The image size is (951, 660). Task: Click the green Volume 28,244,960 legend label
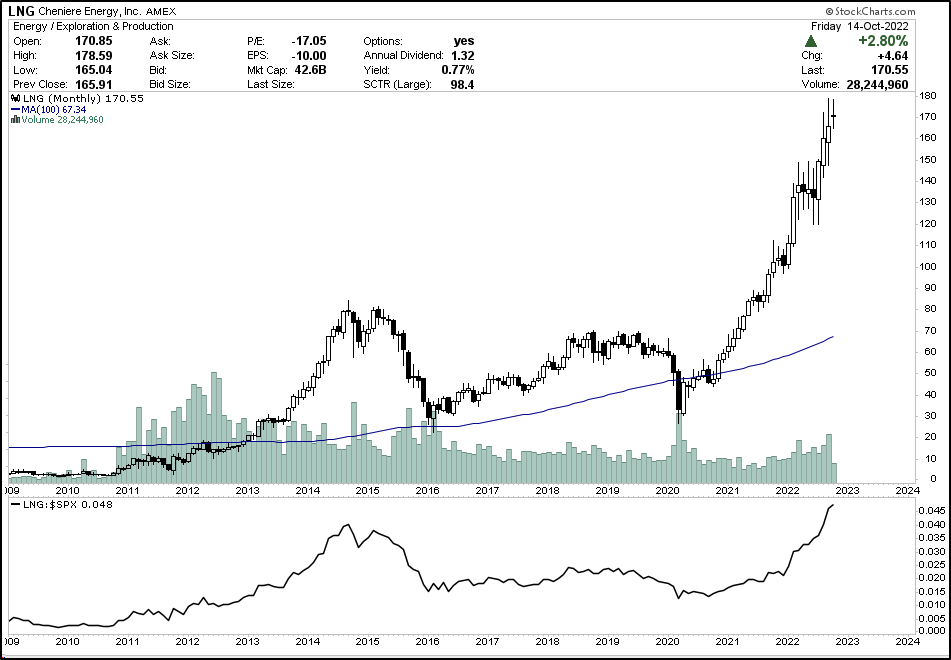[x=62, y=120]
